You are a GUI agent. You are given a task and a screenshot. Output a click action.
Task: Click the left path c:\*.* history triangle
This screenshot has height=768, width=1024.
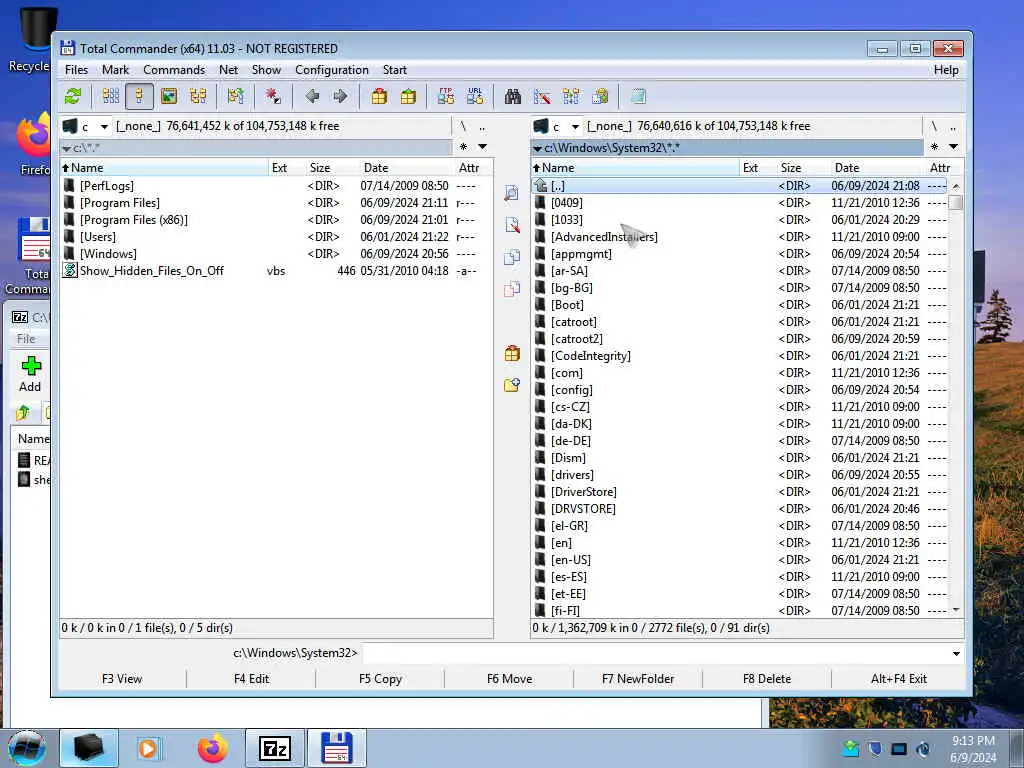coord(66,149)
